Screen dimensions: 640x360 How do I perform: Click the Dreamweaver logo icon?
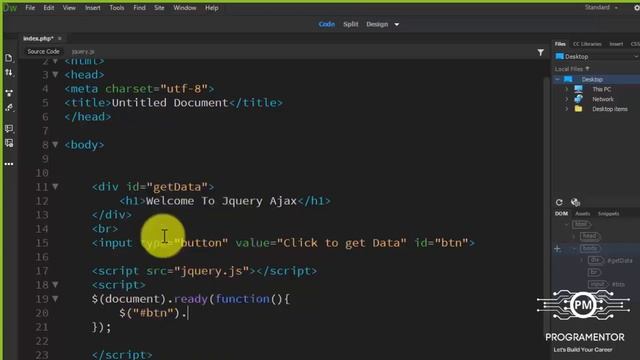pyautogui.click(x=10, y=8)
